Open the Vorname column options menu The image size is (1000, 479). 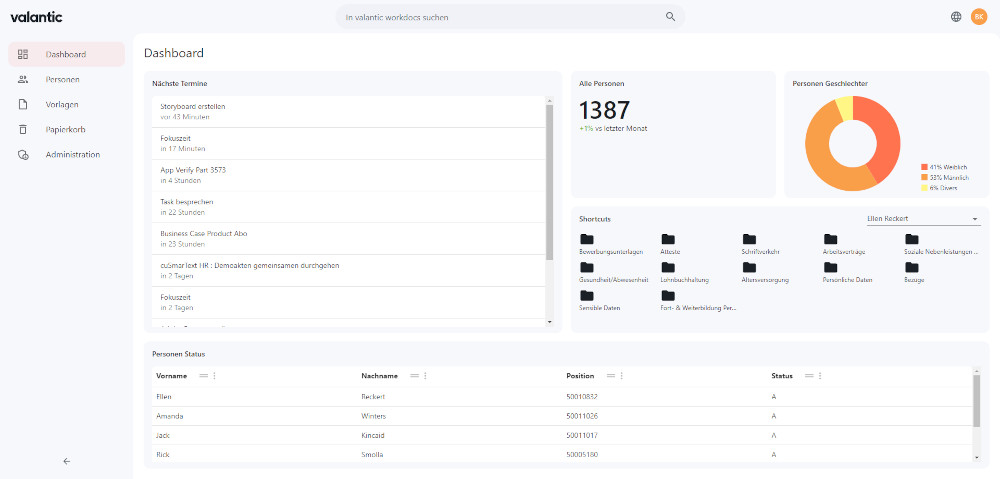coord(215,376)
